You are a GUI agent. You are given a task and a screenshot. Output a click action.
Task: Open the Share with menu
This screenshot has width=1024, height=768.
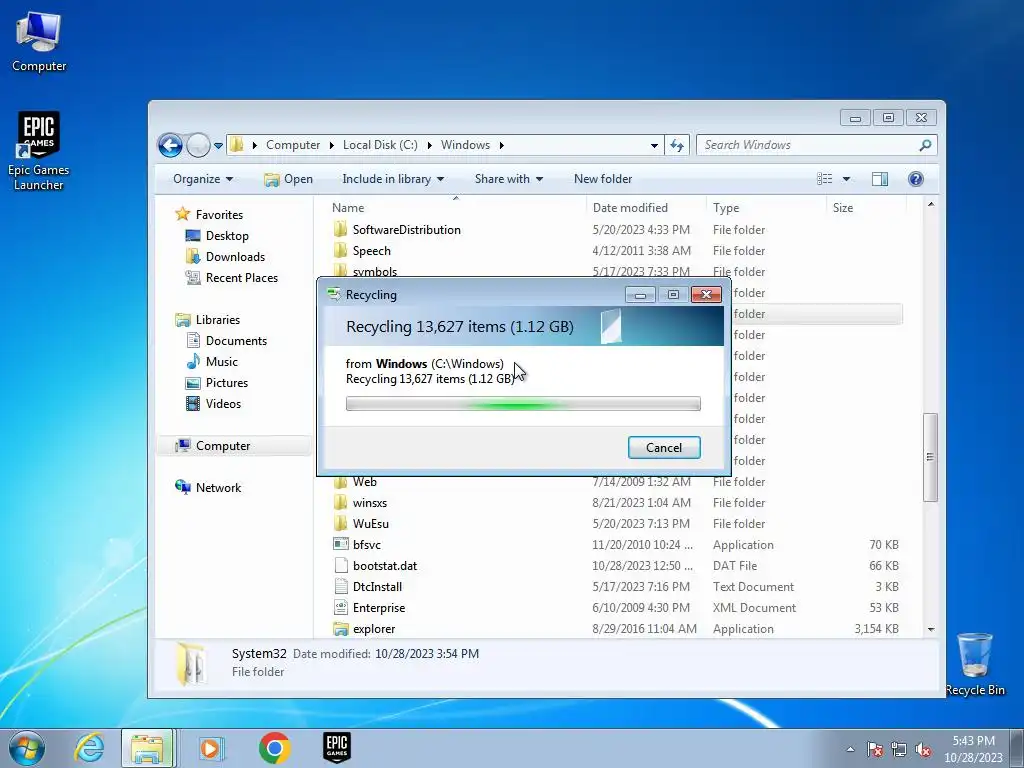(509, 179)
